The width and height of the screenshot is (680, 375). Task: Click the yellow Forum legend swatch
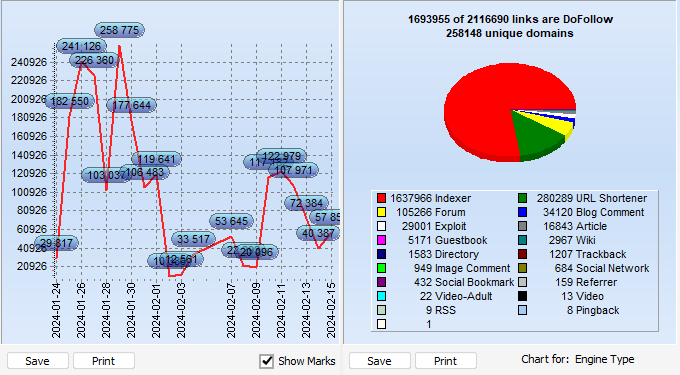(381, 212)
